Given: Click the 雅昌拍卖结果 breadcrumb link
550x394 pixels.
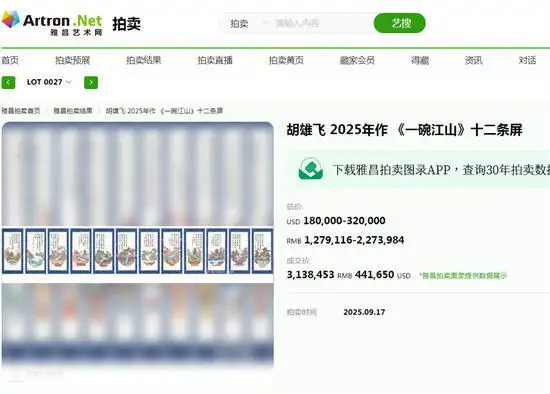Looking at the screenshot, I should (x=73, y=111).
